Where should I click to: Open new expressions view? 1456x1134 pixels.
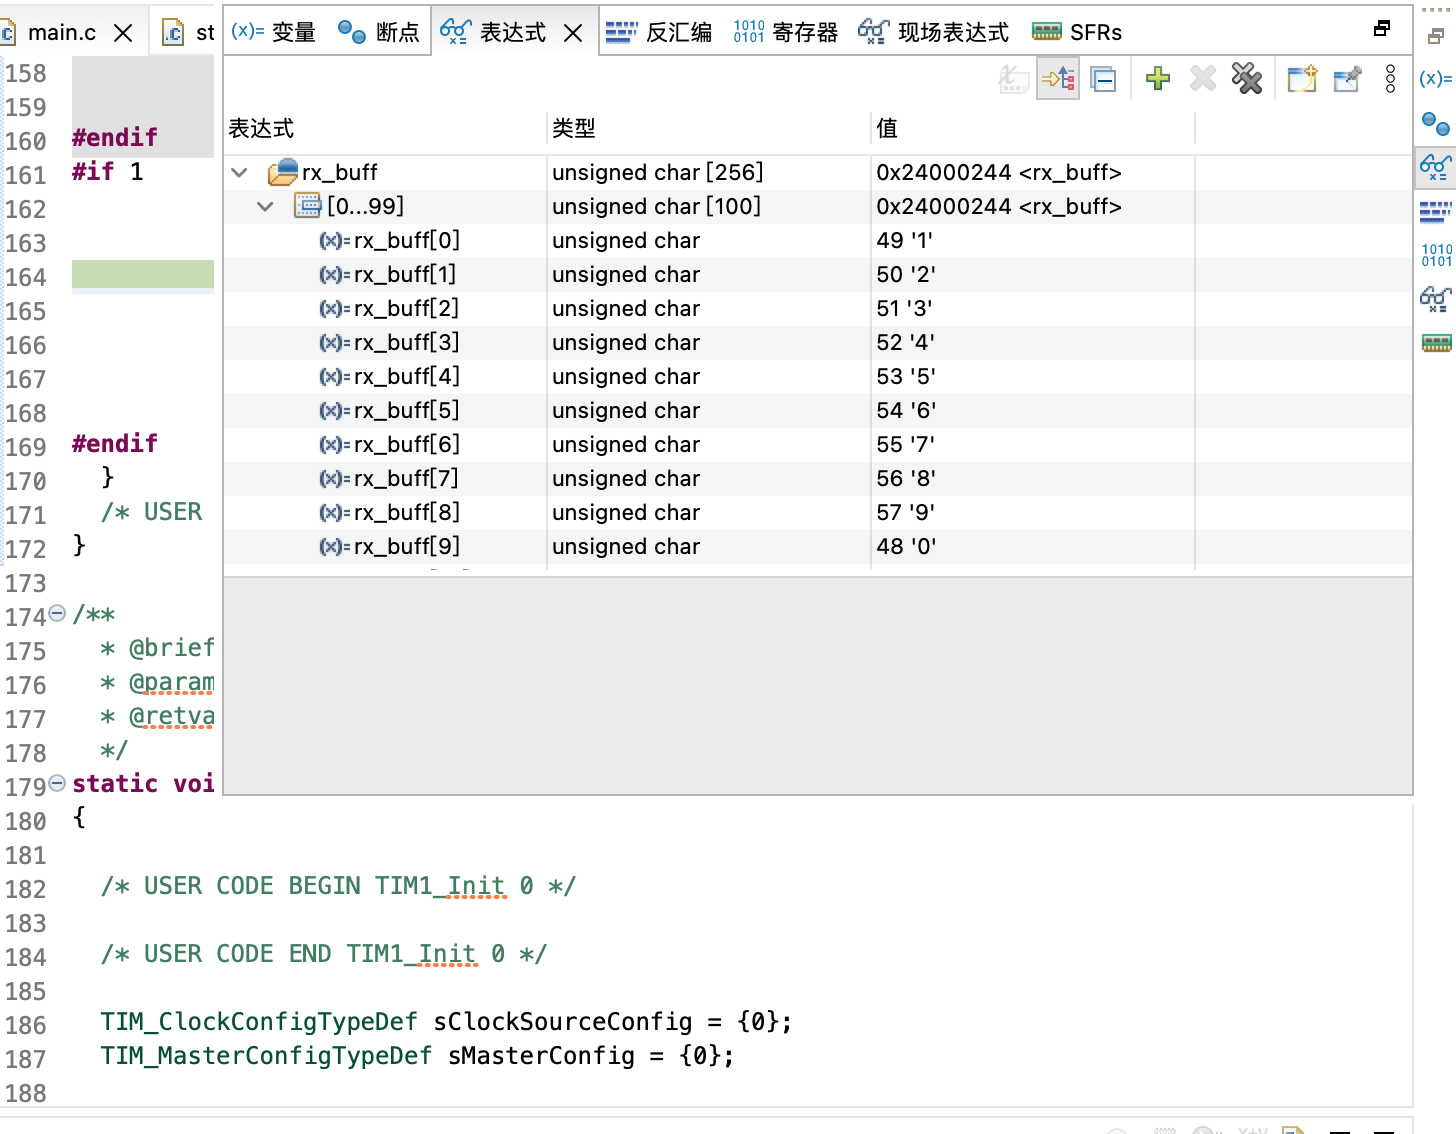[x=1302, y=78]
